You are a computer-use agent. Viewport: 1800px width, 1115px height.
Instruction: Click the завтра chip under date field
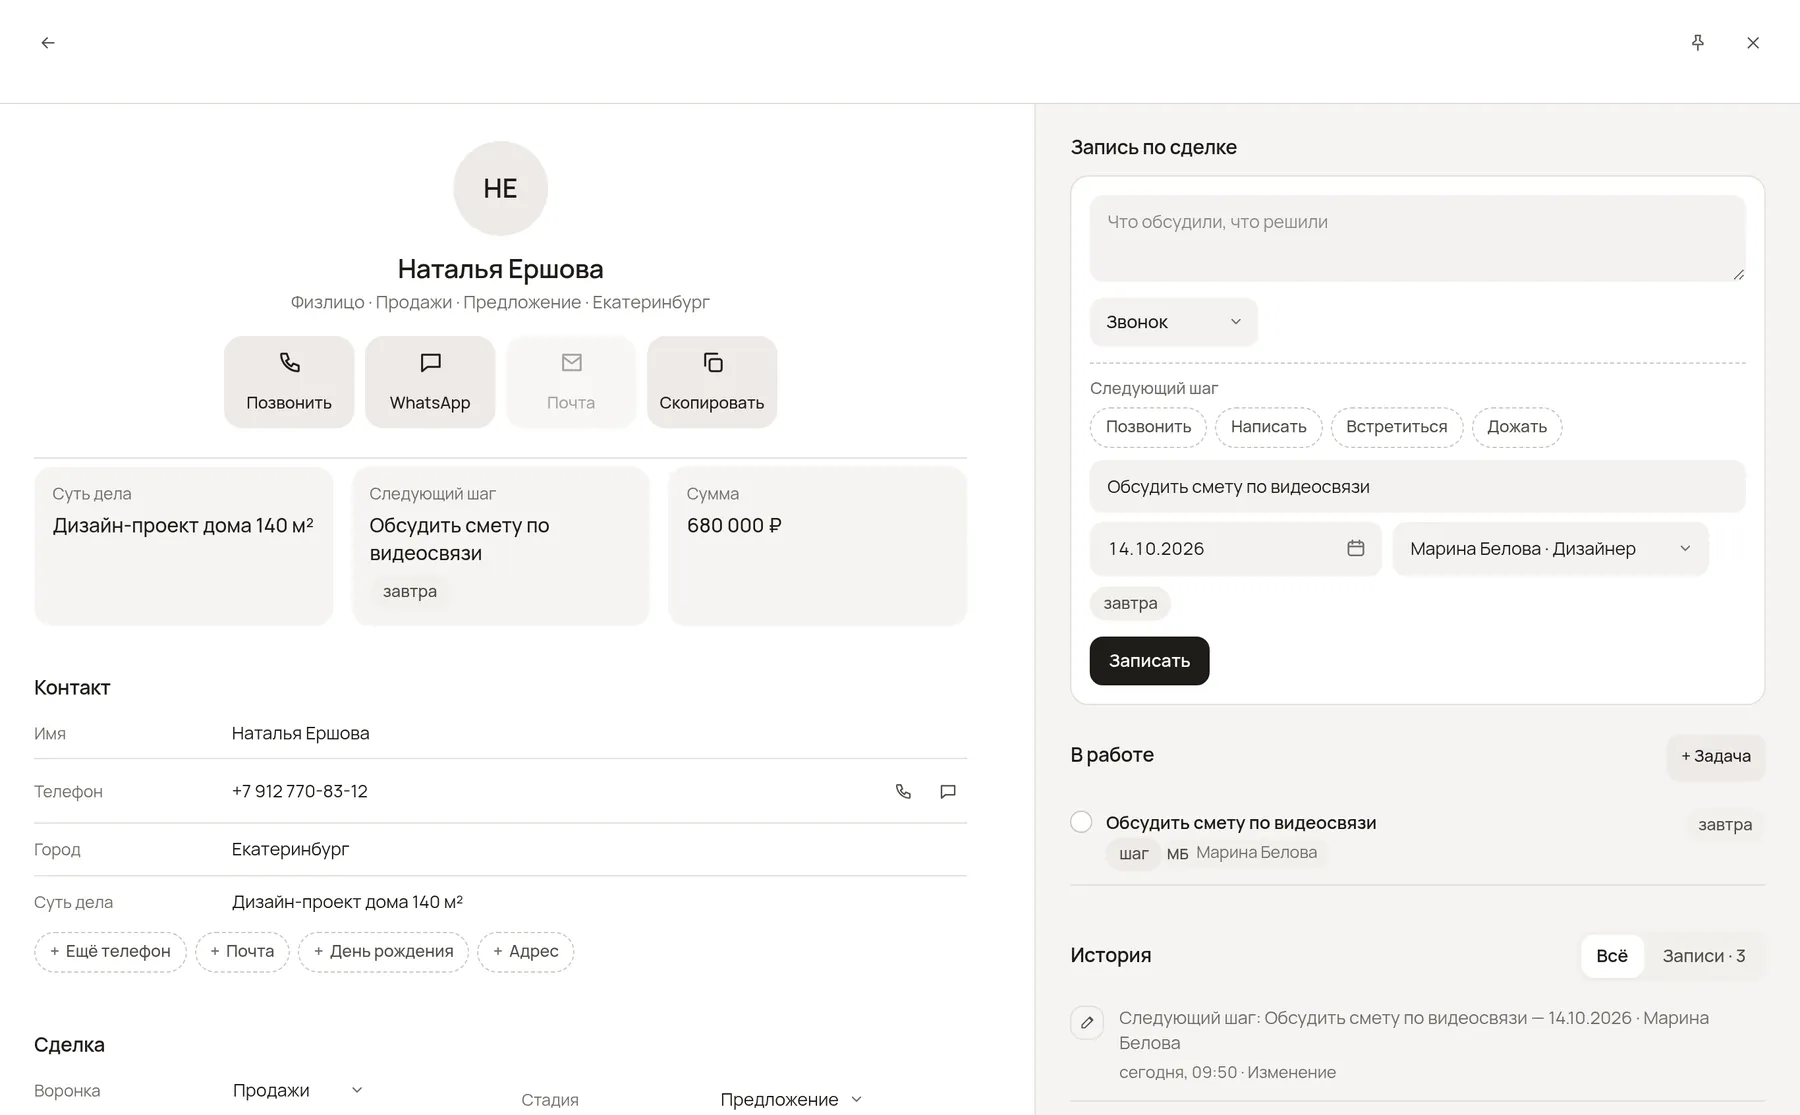1130,603
